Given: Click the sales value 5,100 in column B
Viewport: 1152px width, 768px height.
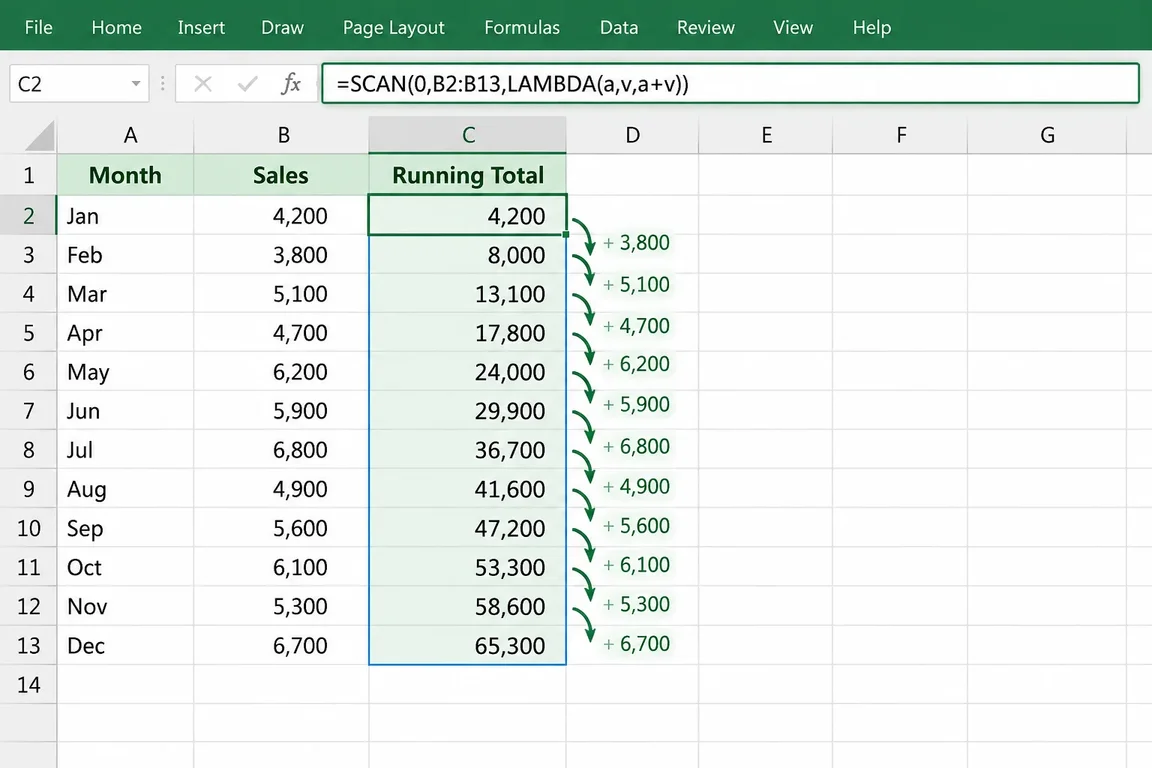Looking at the screenshot, I should click(x=281, y=293).
